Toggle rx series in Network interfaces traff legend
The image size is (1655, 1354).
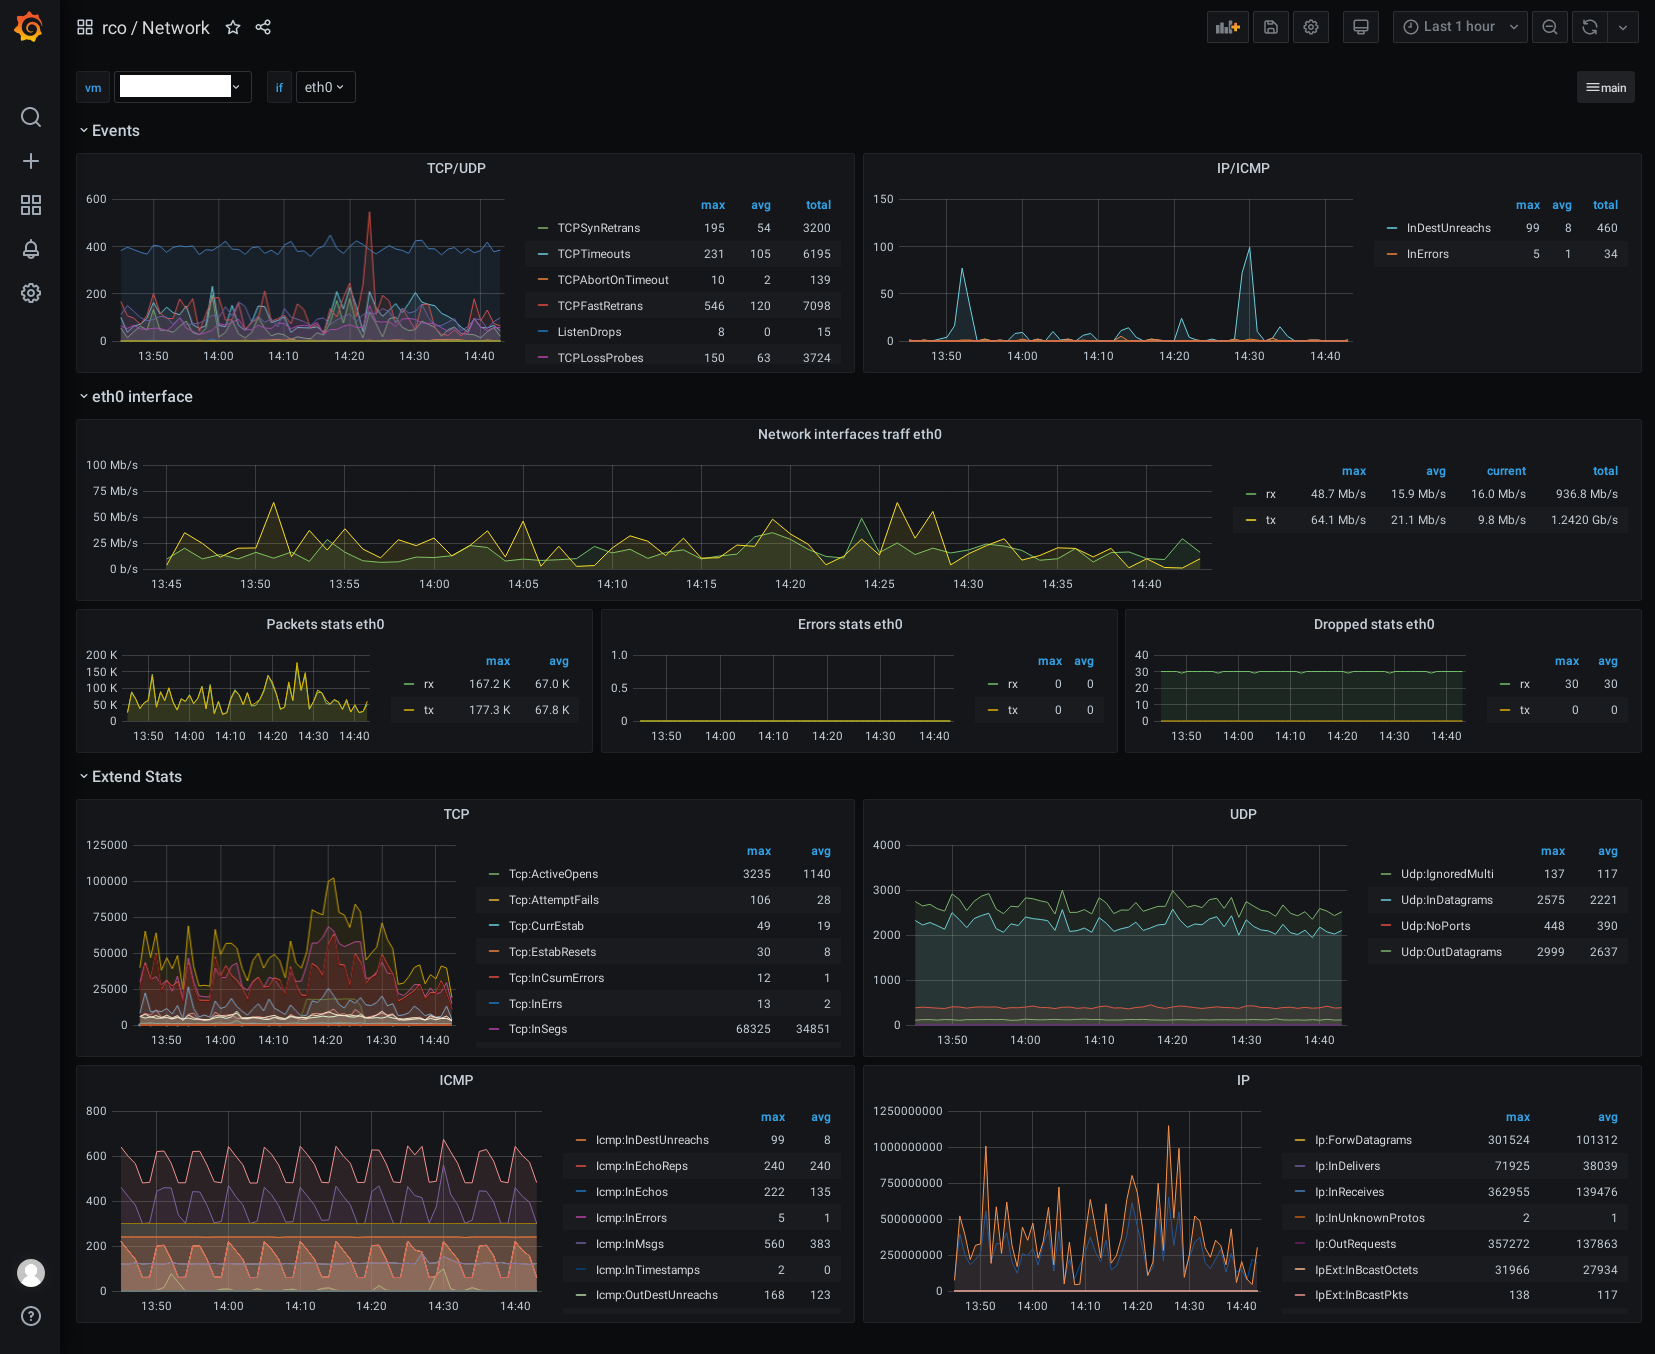(x=1271, y=494)
